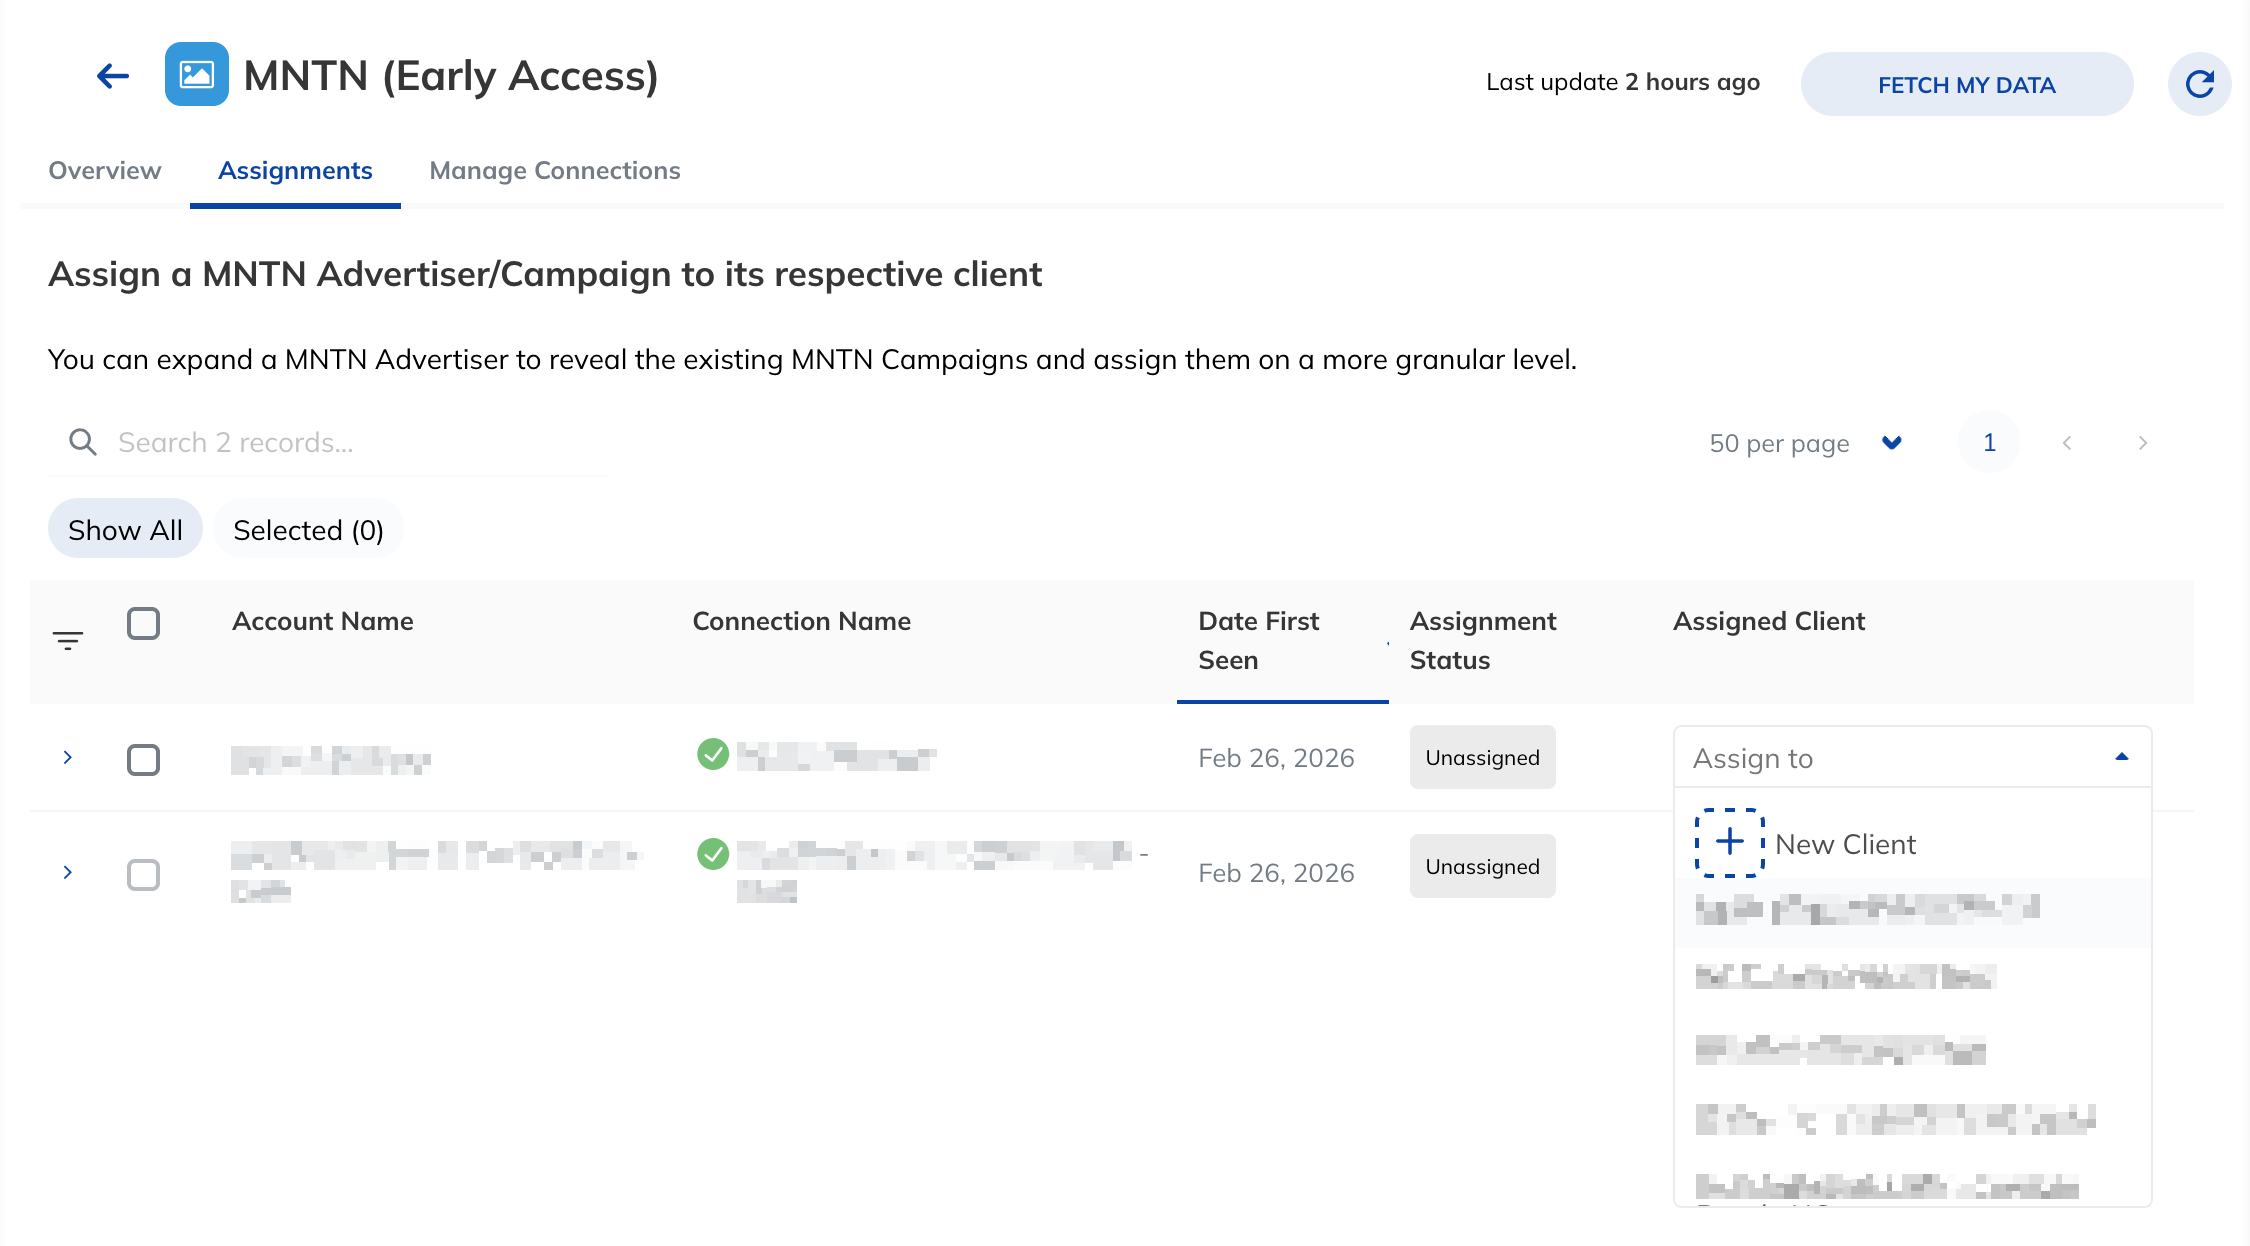Image resolution: width=2250 pixels, height=1246 pixels.
Task: Click Unassigned status in first row
Action: [x=1482, y=757]
